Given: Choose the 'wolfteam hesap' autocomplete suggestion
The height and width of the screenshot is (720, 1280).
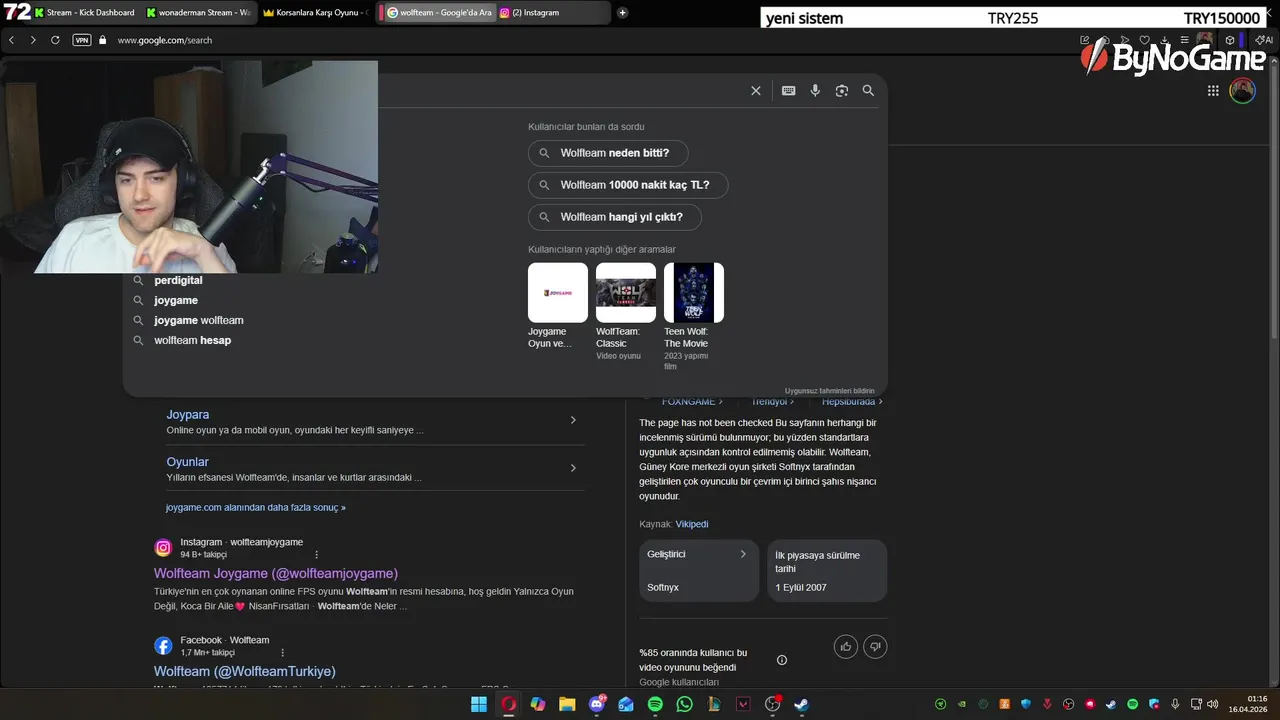Looking at the screenshot, I should 192,341.
